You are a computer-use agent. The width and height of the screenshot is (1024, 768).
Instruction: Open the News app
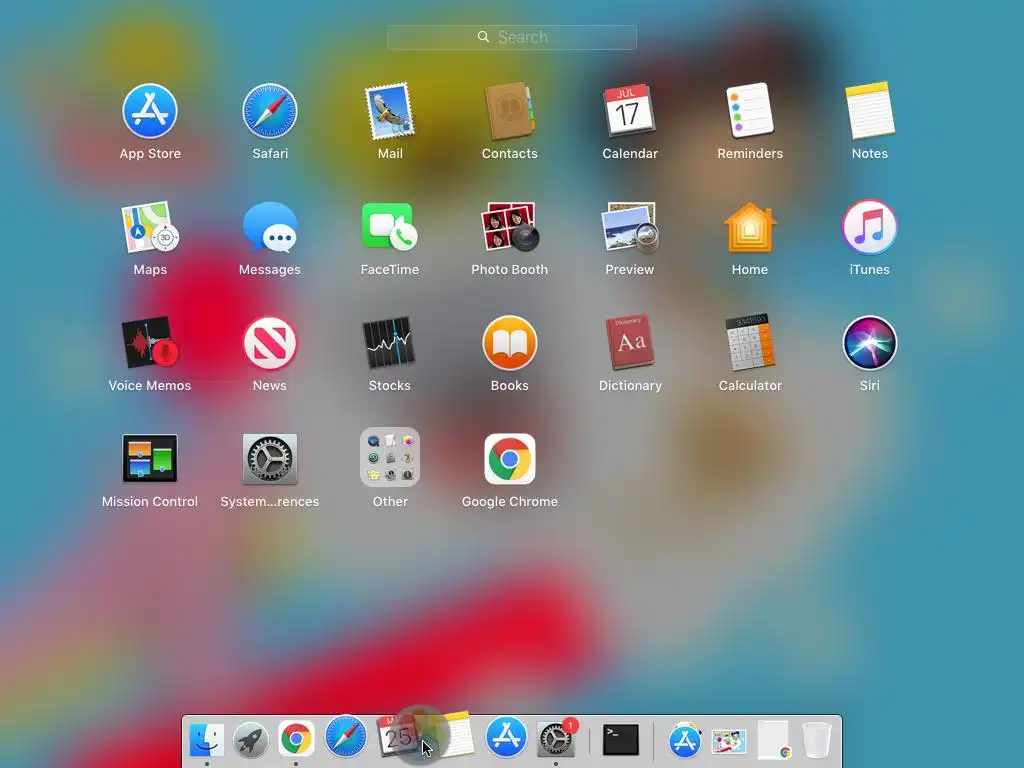(270, 343)
